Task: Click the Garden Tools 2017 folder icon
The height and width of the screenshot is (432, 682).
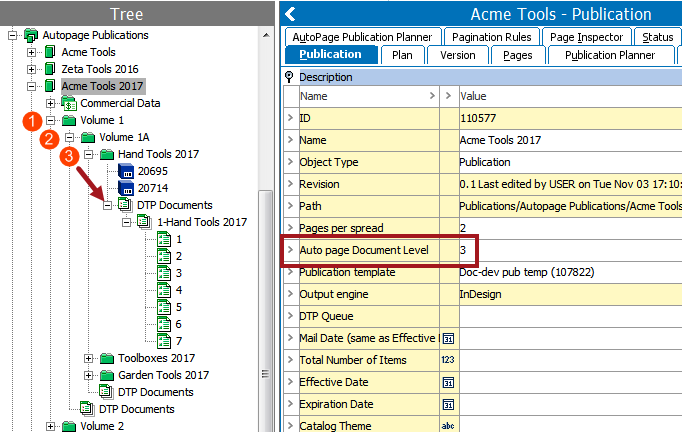Action: 107,375
